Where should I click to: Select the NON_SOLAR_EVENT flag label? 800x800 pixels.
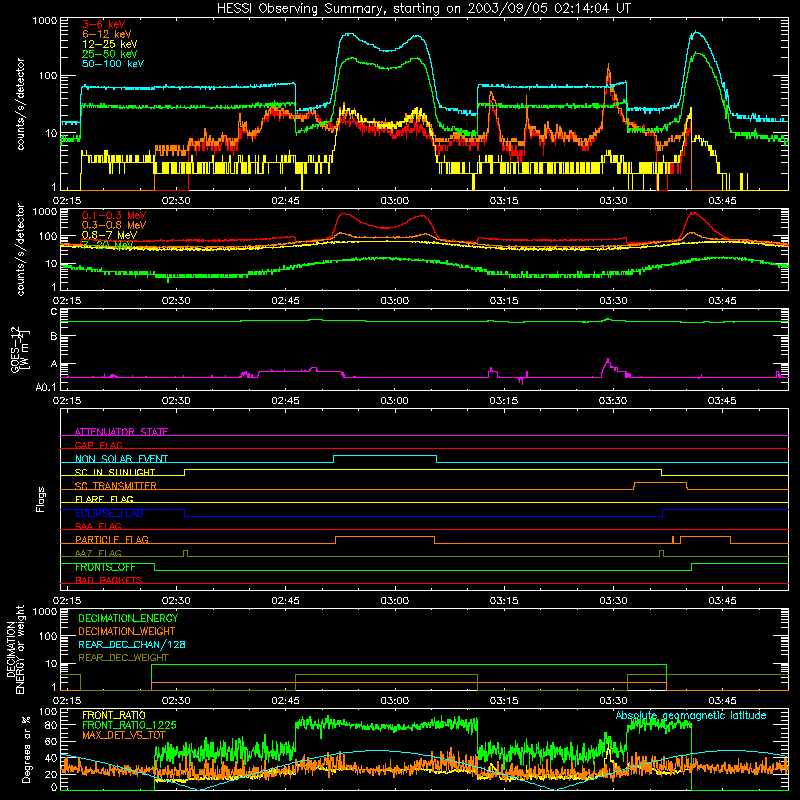click(121, 459)
